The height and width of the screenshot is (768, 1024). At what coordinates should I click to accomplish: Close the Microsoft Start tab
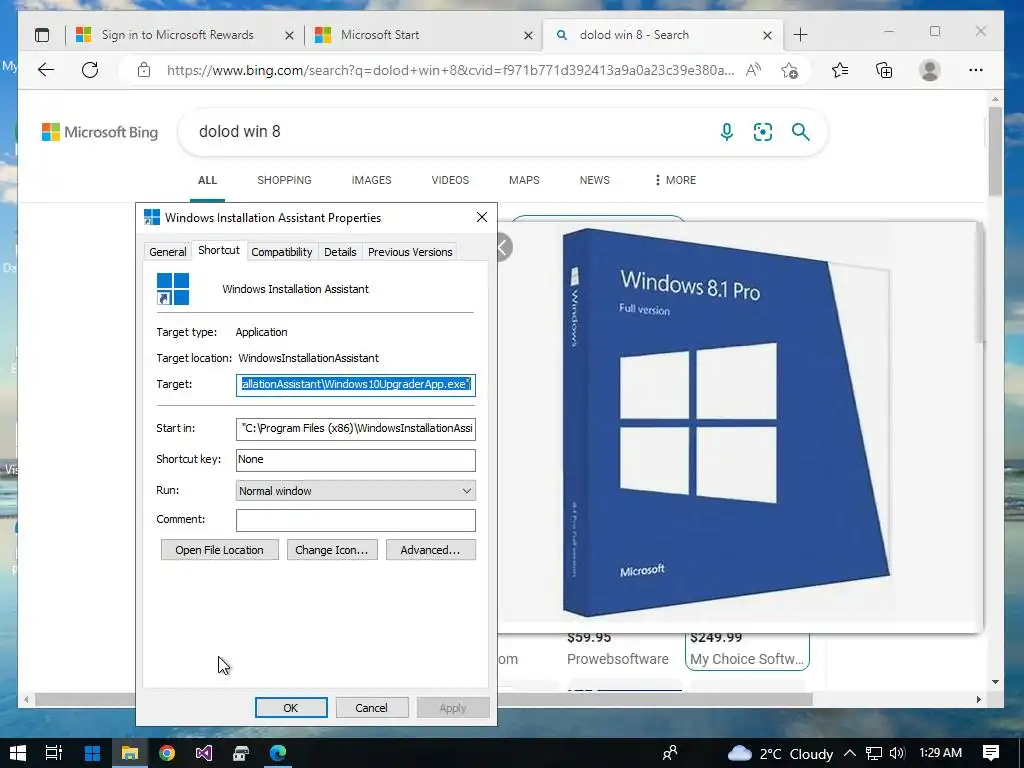point(528,36)
